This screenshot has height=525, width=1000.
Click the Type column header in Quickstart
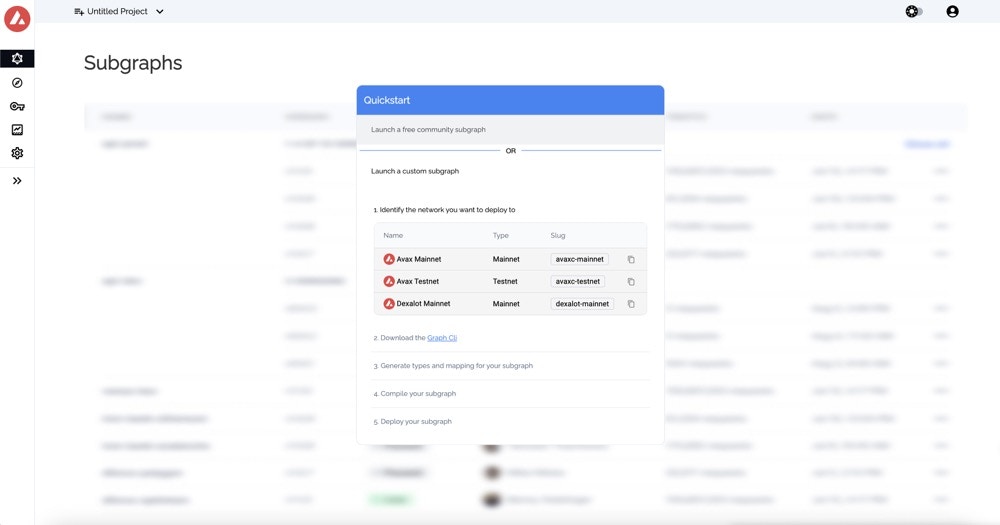coord(501,235)
